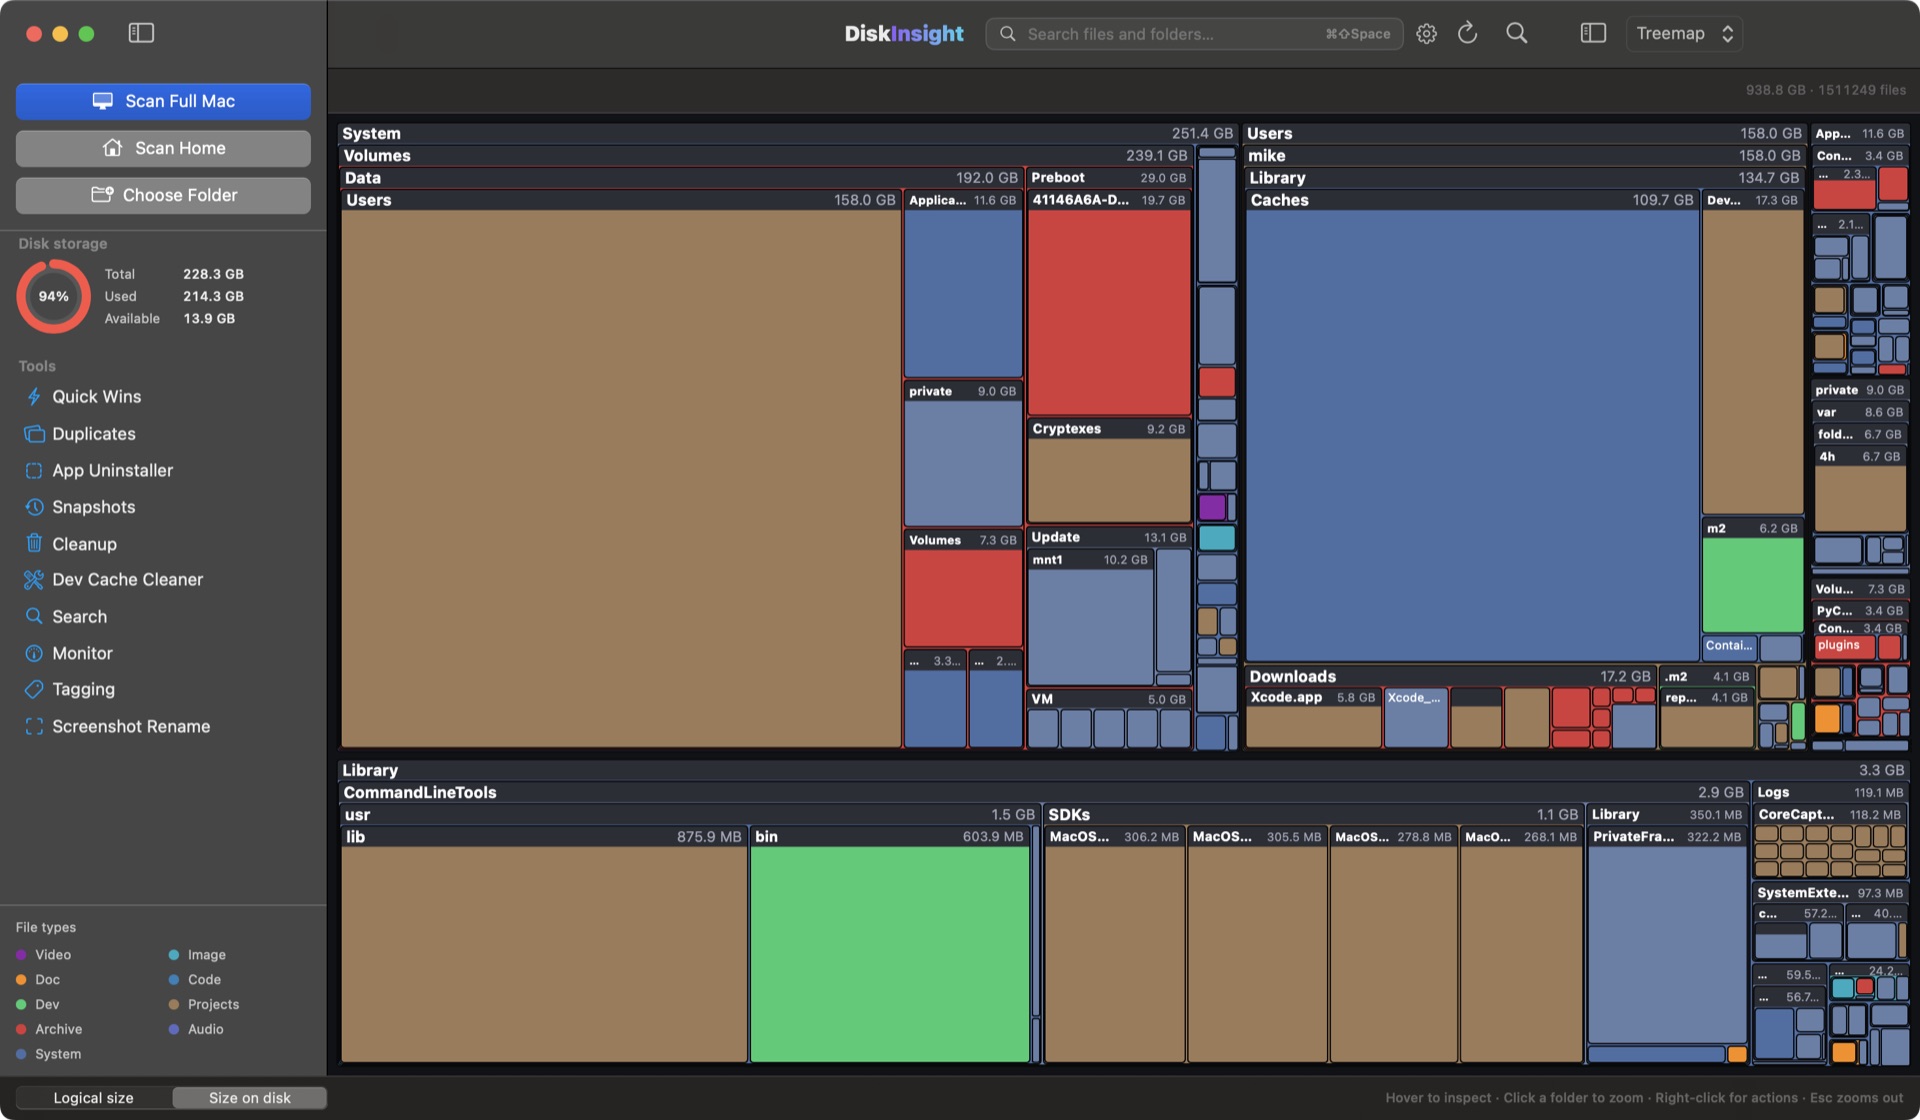Click the monitor icon on Scan Full Mac

(x=102, y=101)
